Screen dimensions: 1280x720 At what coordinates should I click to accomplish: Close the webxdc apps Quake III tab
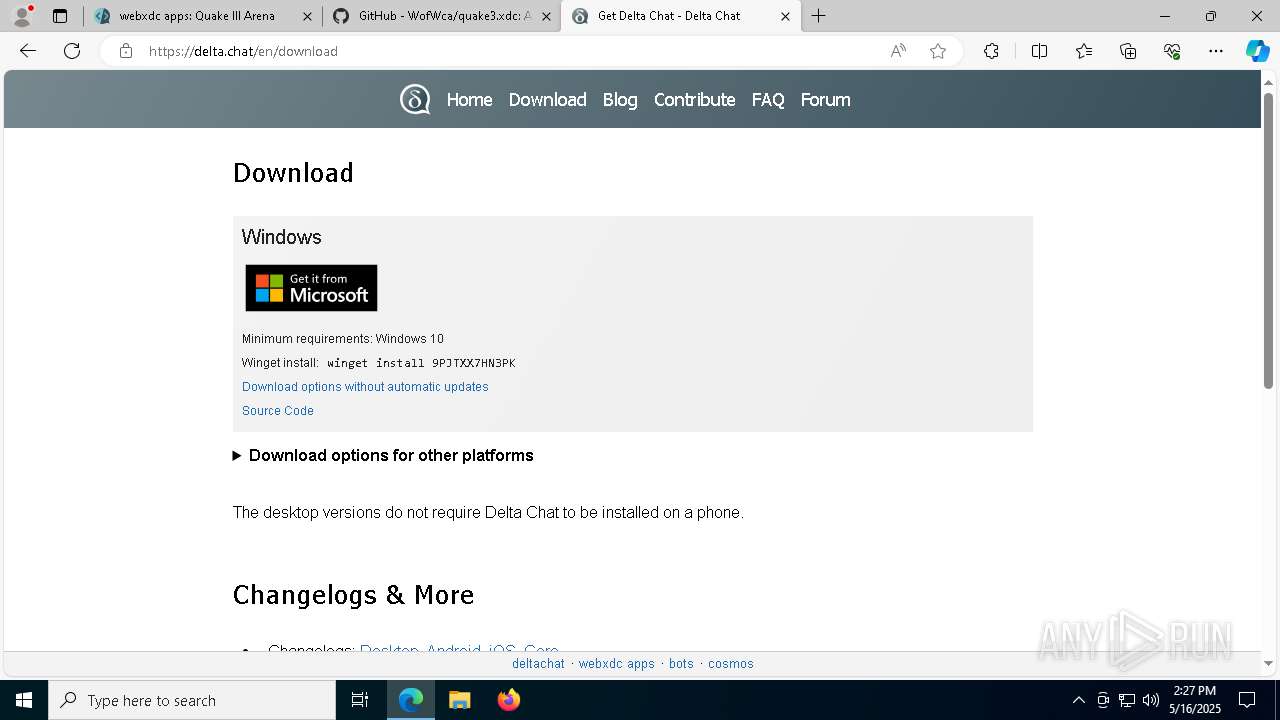click(307, 16)
